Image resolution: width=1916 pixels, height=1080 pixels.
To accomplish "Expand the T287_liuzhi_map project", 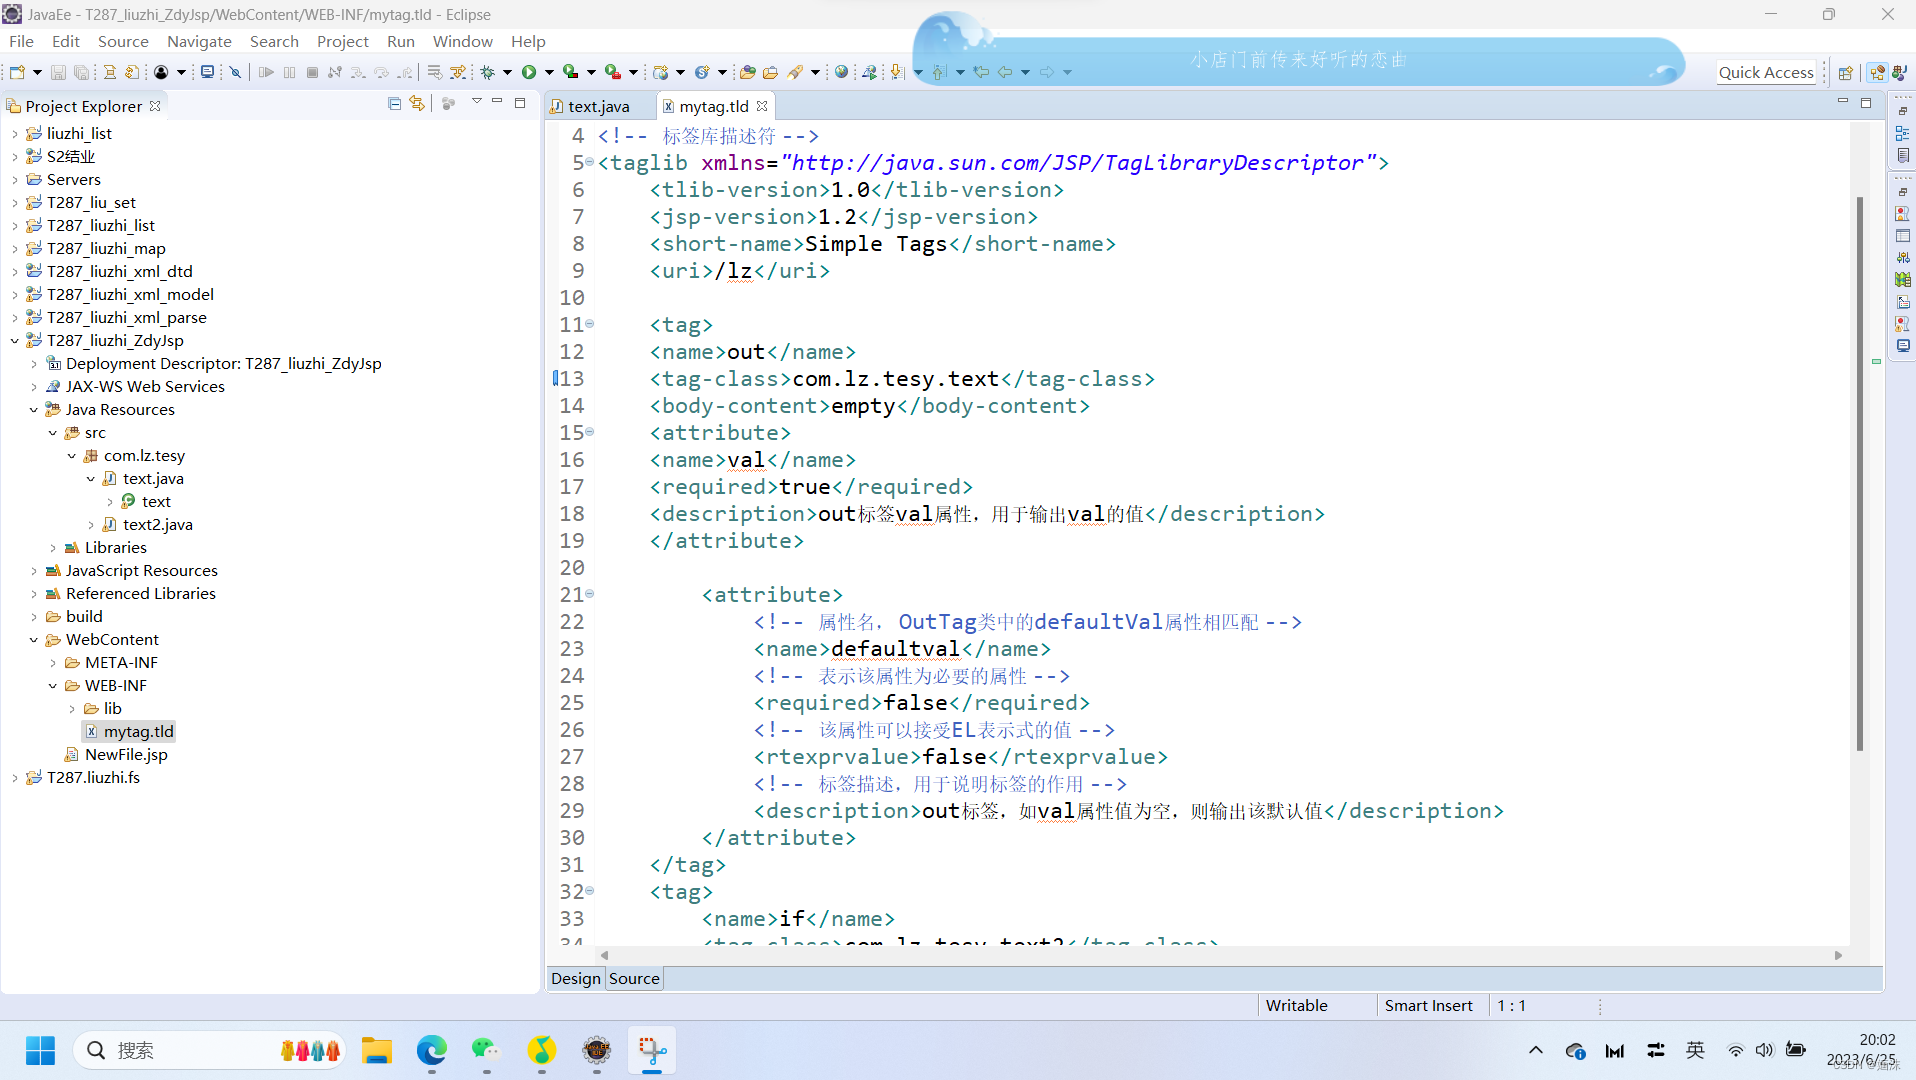I will (x=14, y=249).
